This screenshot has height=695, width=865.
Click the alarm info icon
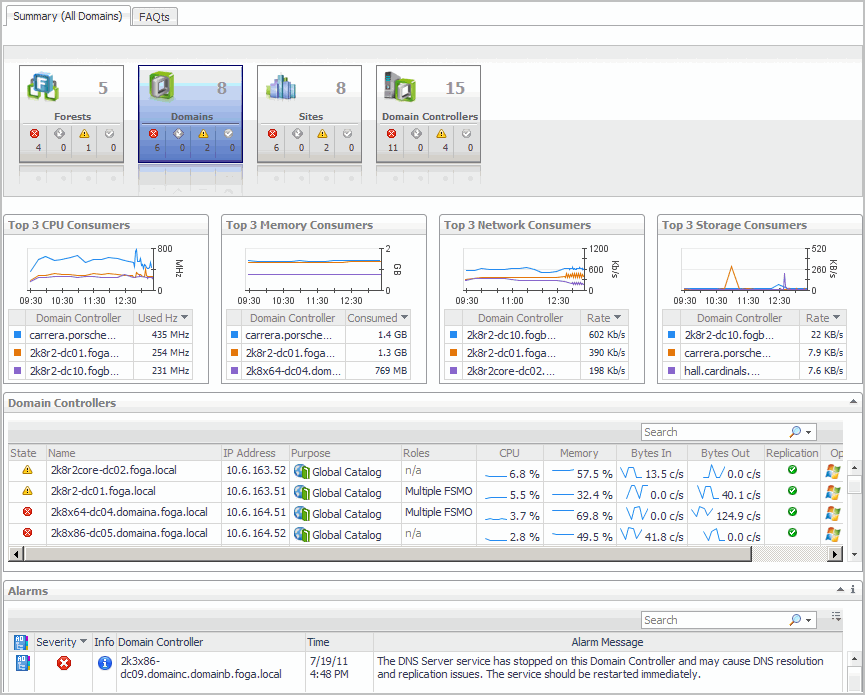pyautogui.click(x=104, y=662)
